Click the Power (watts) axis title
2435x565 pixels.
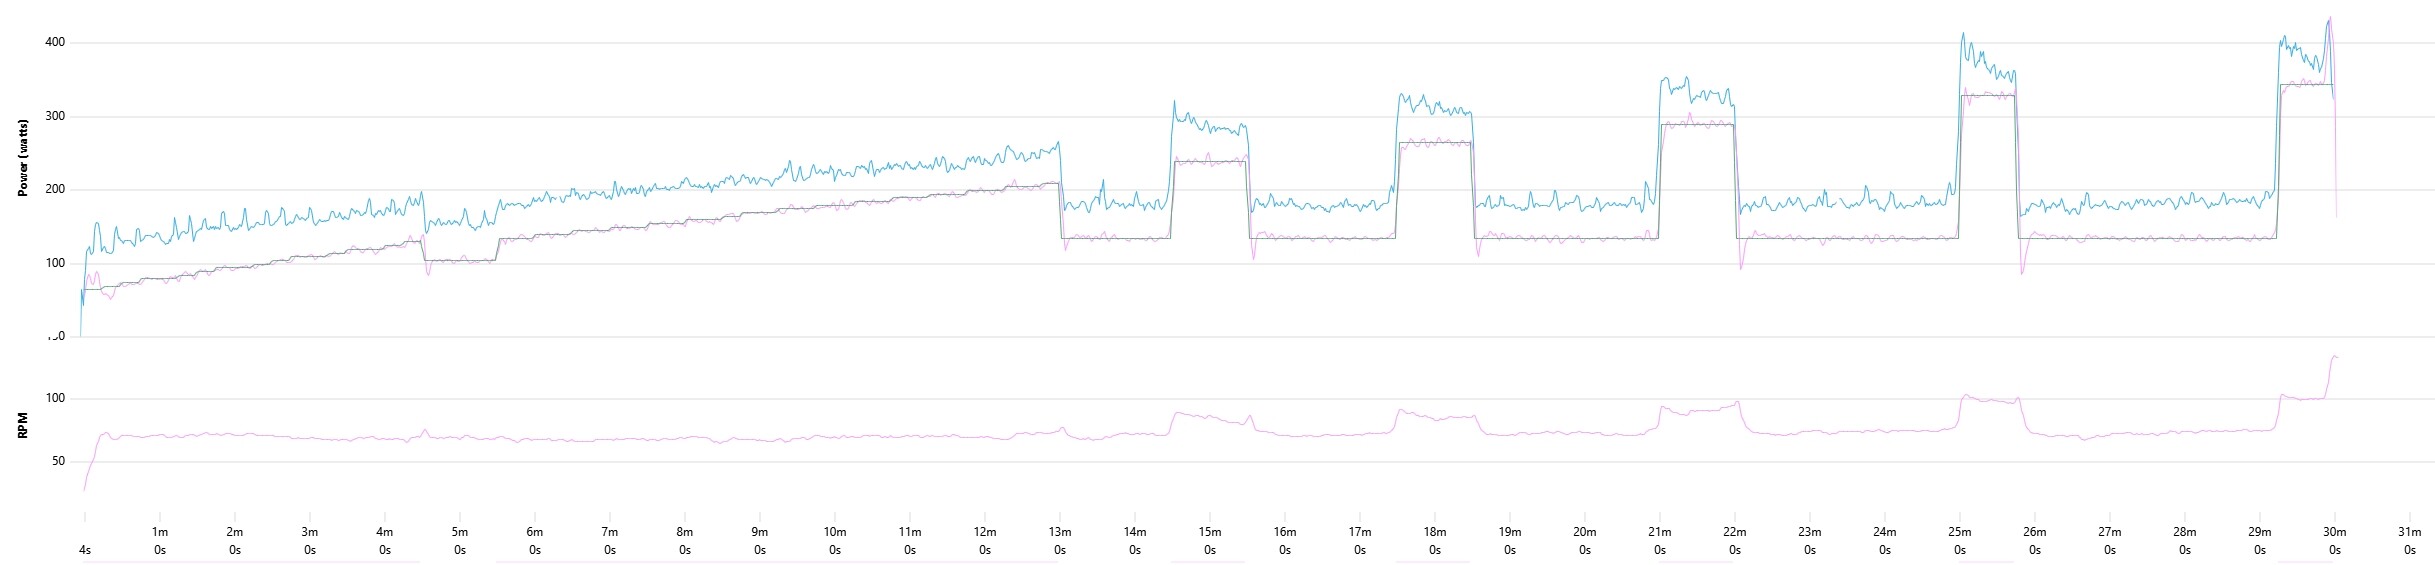coord(22,158)
